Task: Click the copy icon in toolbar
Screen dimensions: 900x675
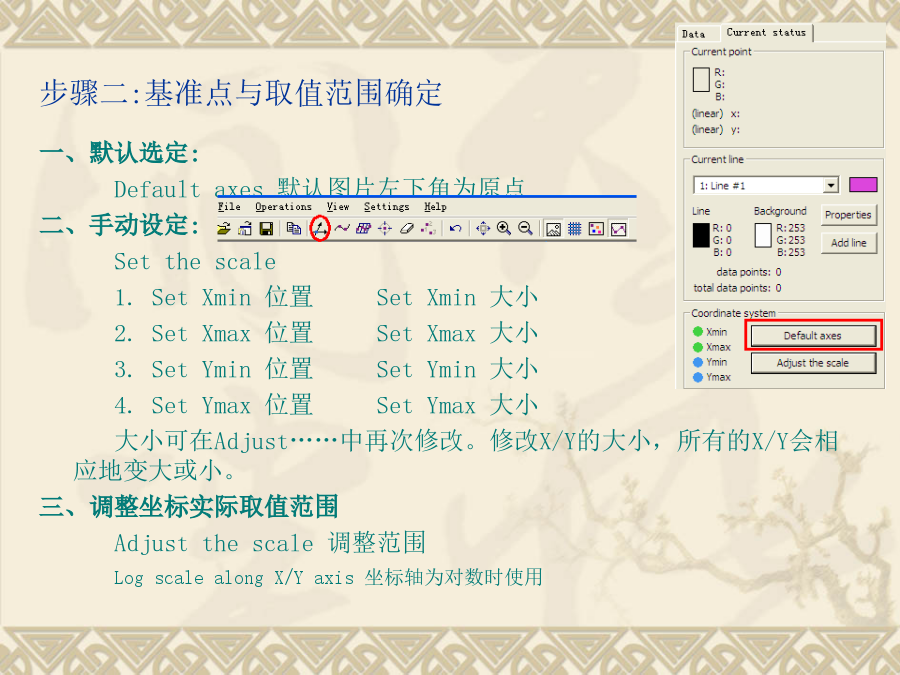Action: tap(293, 229)
